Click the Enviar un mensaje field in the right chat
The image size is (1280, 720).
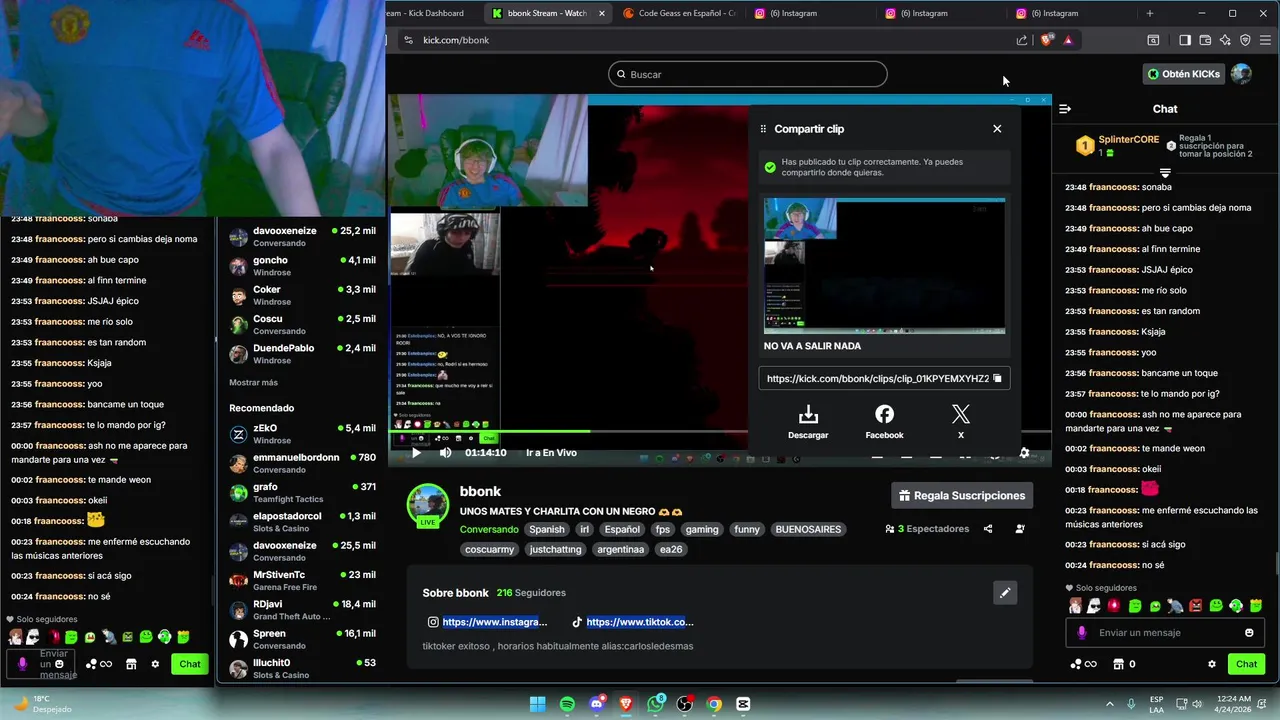coord(1165,633)
